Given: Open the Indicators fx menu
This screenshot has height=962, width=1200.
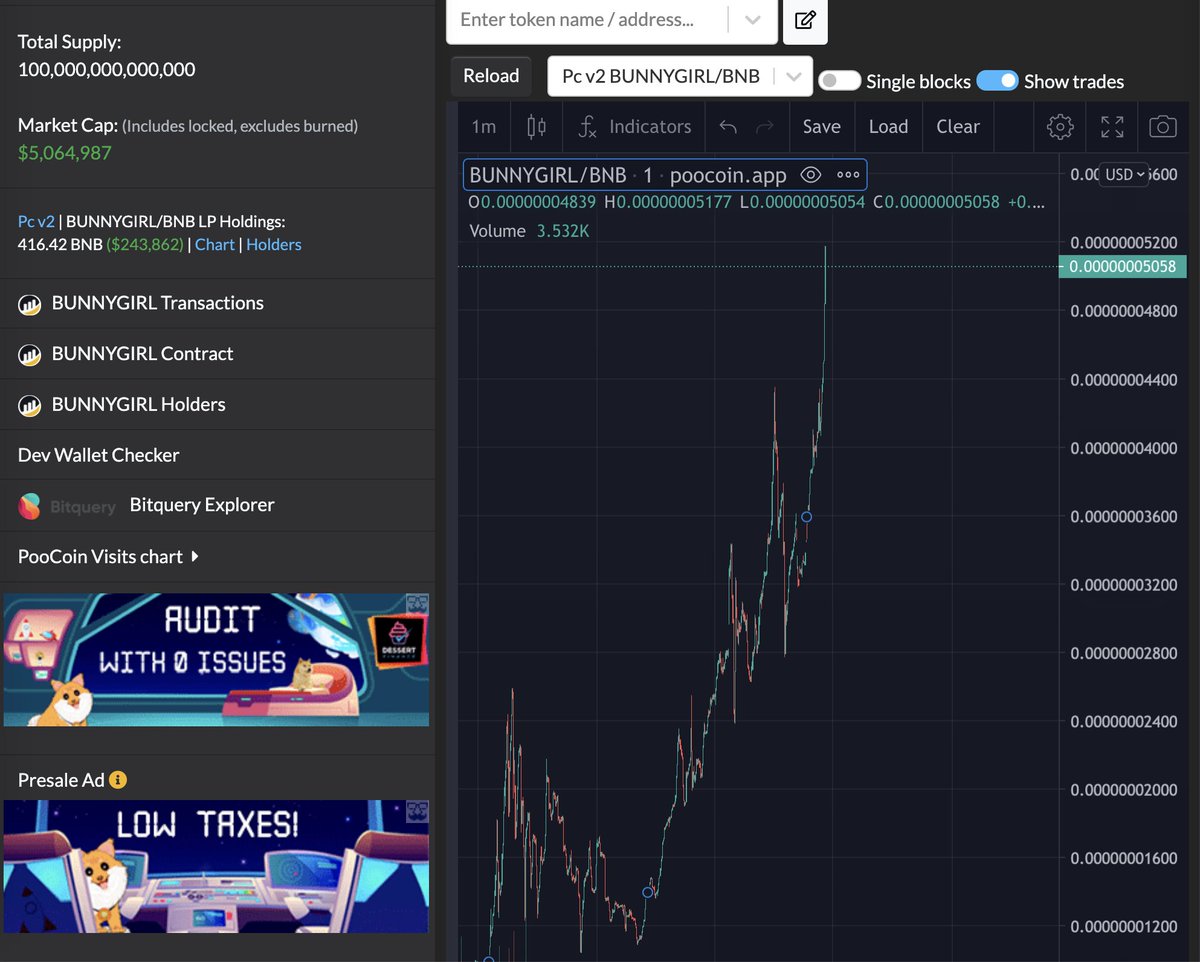Looking at the screenshot, I should pyautogui.click(x=635, y=127).
